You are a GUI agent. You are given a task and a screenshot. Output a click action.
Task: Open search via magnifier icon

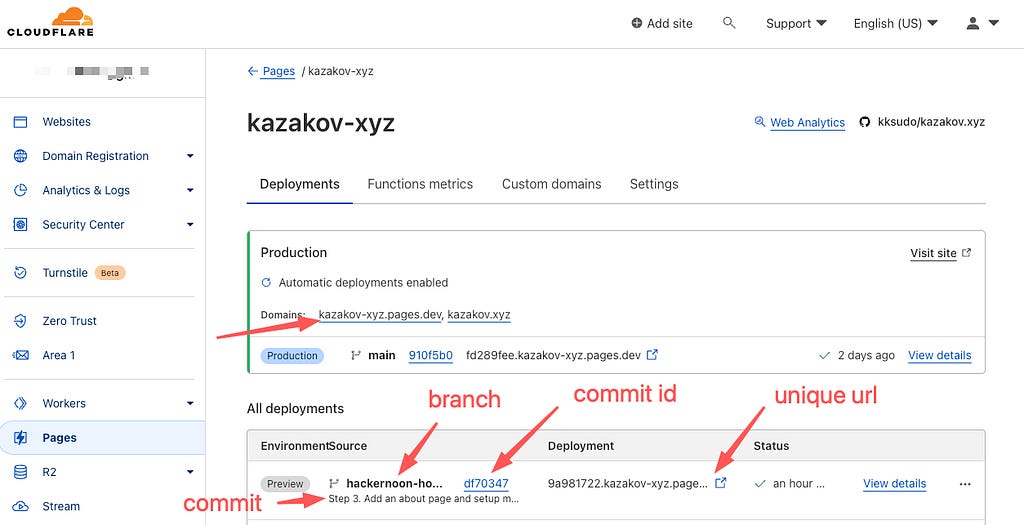pyautogui.click(x=729, y=23)
